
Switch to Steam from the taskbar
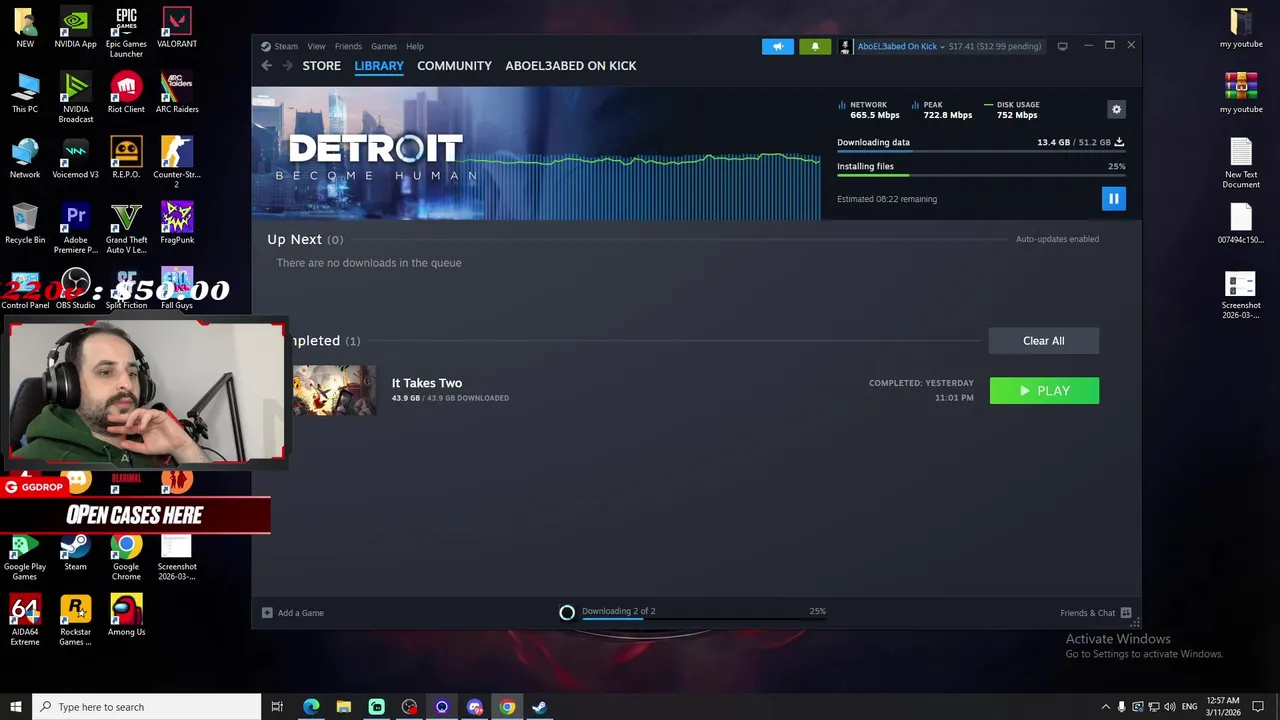[540, 707]
